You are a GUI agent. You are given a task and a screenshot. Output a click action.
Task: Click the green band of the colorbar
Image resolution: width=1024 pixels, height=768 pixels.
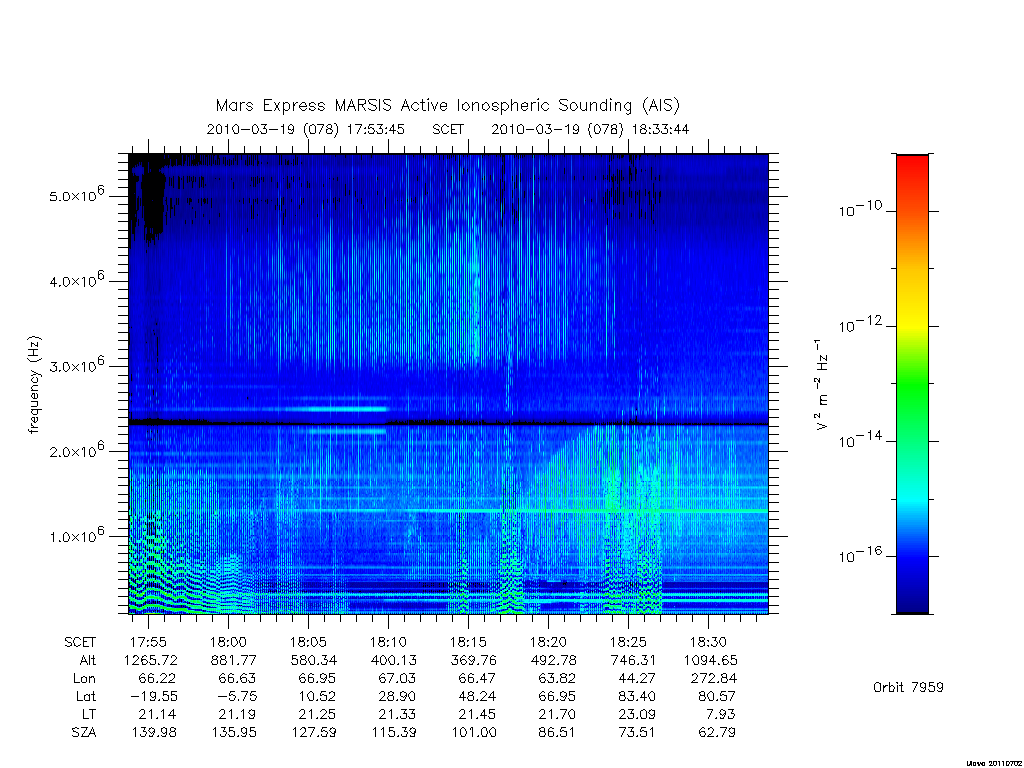tap(912, 385)
